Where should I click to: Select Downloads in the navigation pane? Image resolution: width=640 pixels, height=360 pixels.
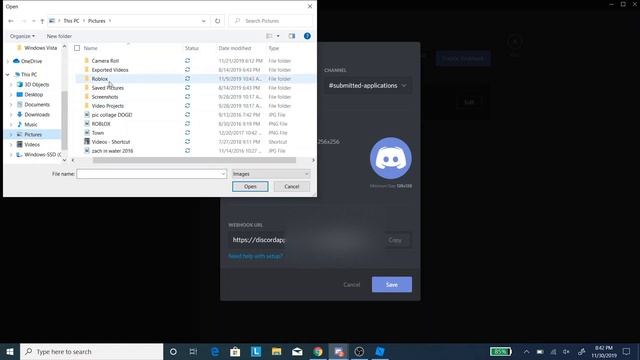pyautogui.click(x=37, y=115)
